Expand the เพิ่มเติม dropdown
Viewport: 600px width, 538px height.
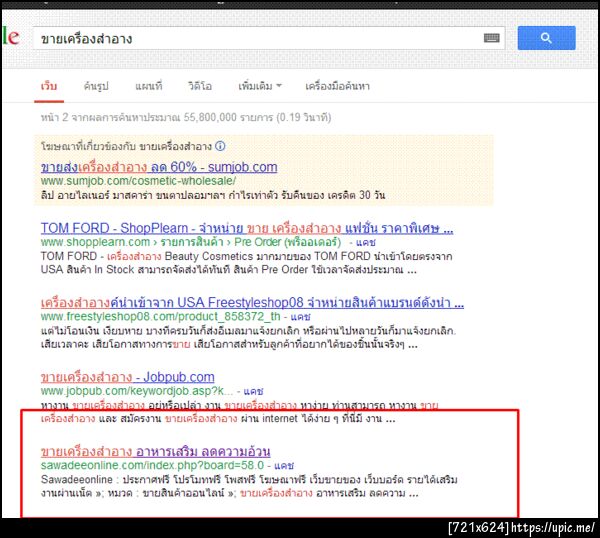tap(260, 86)
